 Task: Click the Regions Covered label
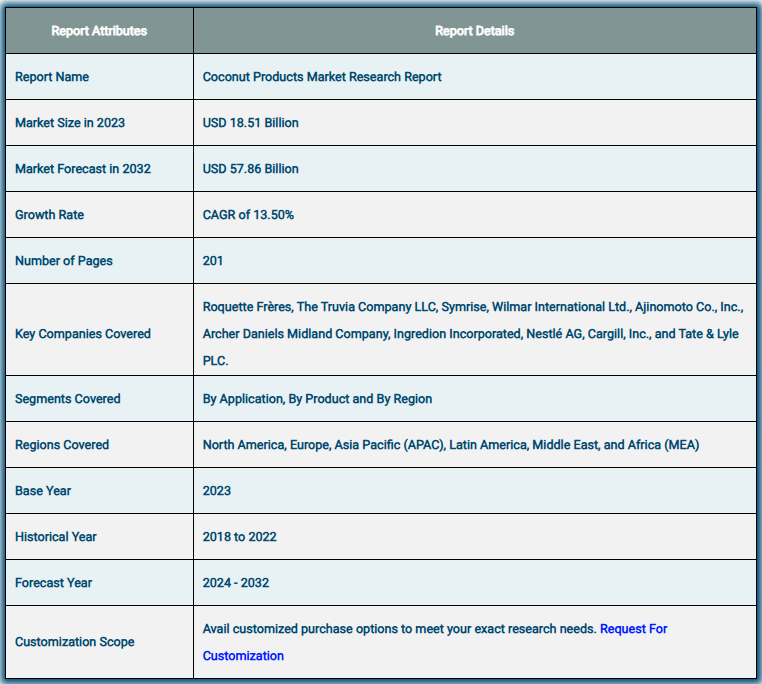coord(62,445)
